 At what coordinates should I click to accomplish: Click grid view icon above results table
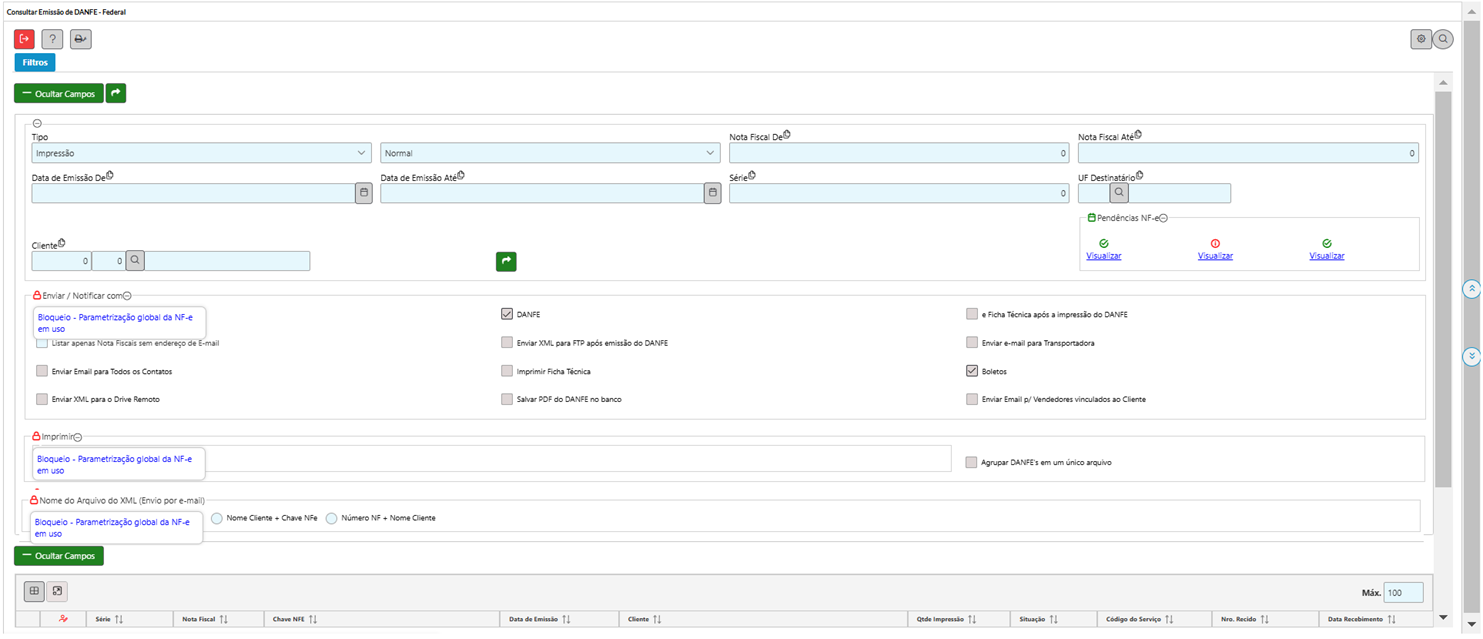point(35,592)
